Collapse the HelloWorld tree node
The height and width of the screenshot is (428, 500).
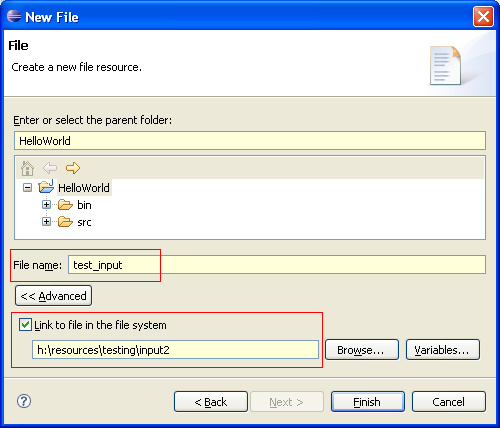[x=27, y=188]
